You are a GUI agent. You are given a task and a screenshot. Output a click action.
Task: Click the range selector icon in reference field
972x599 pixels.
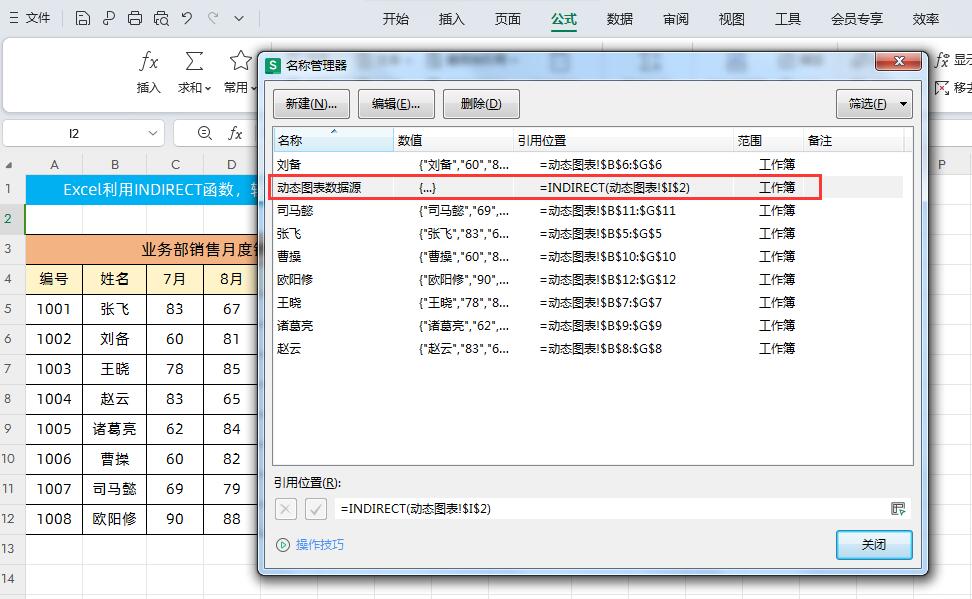tap(897, 509)
